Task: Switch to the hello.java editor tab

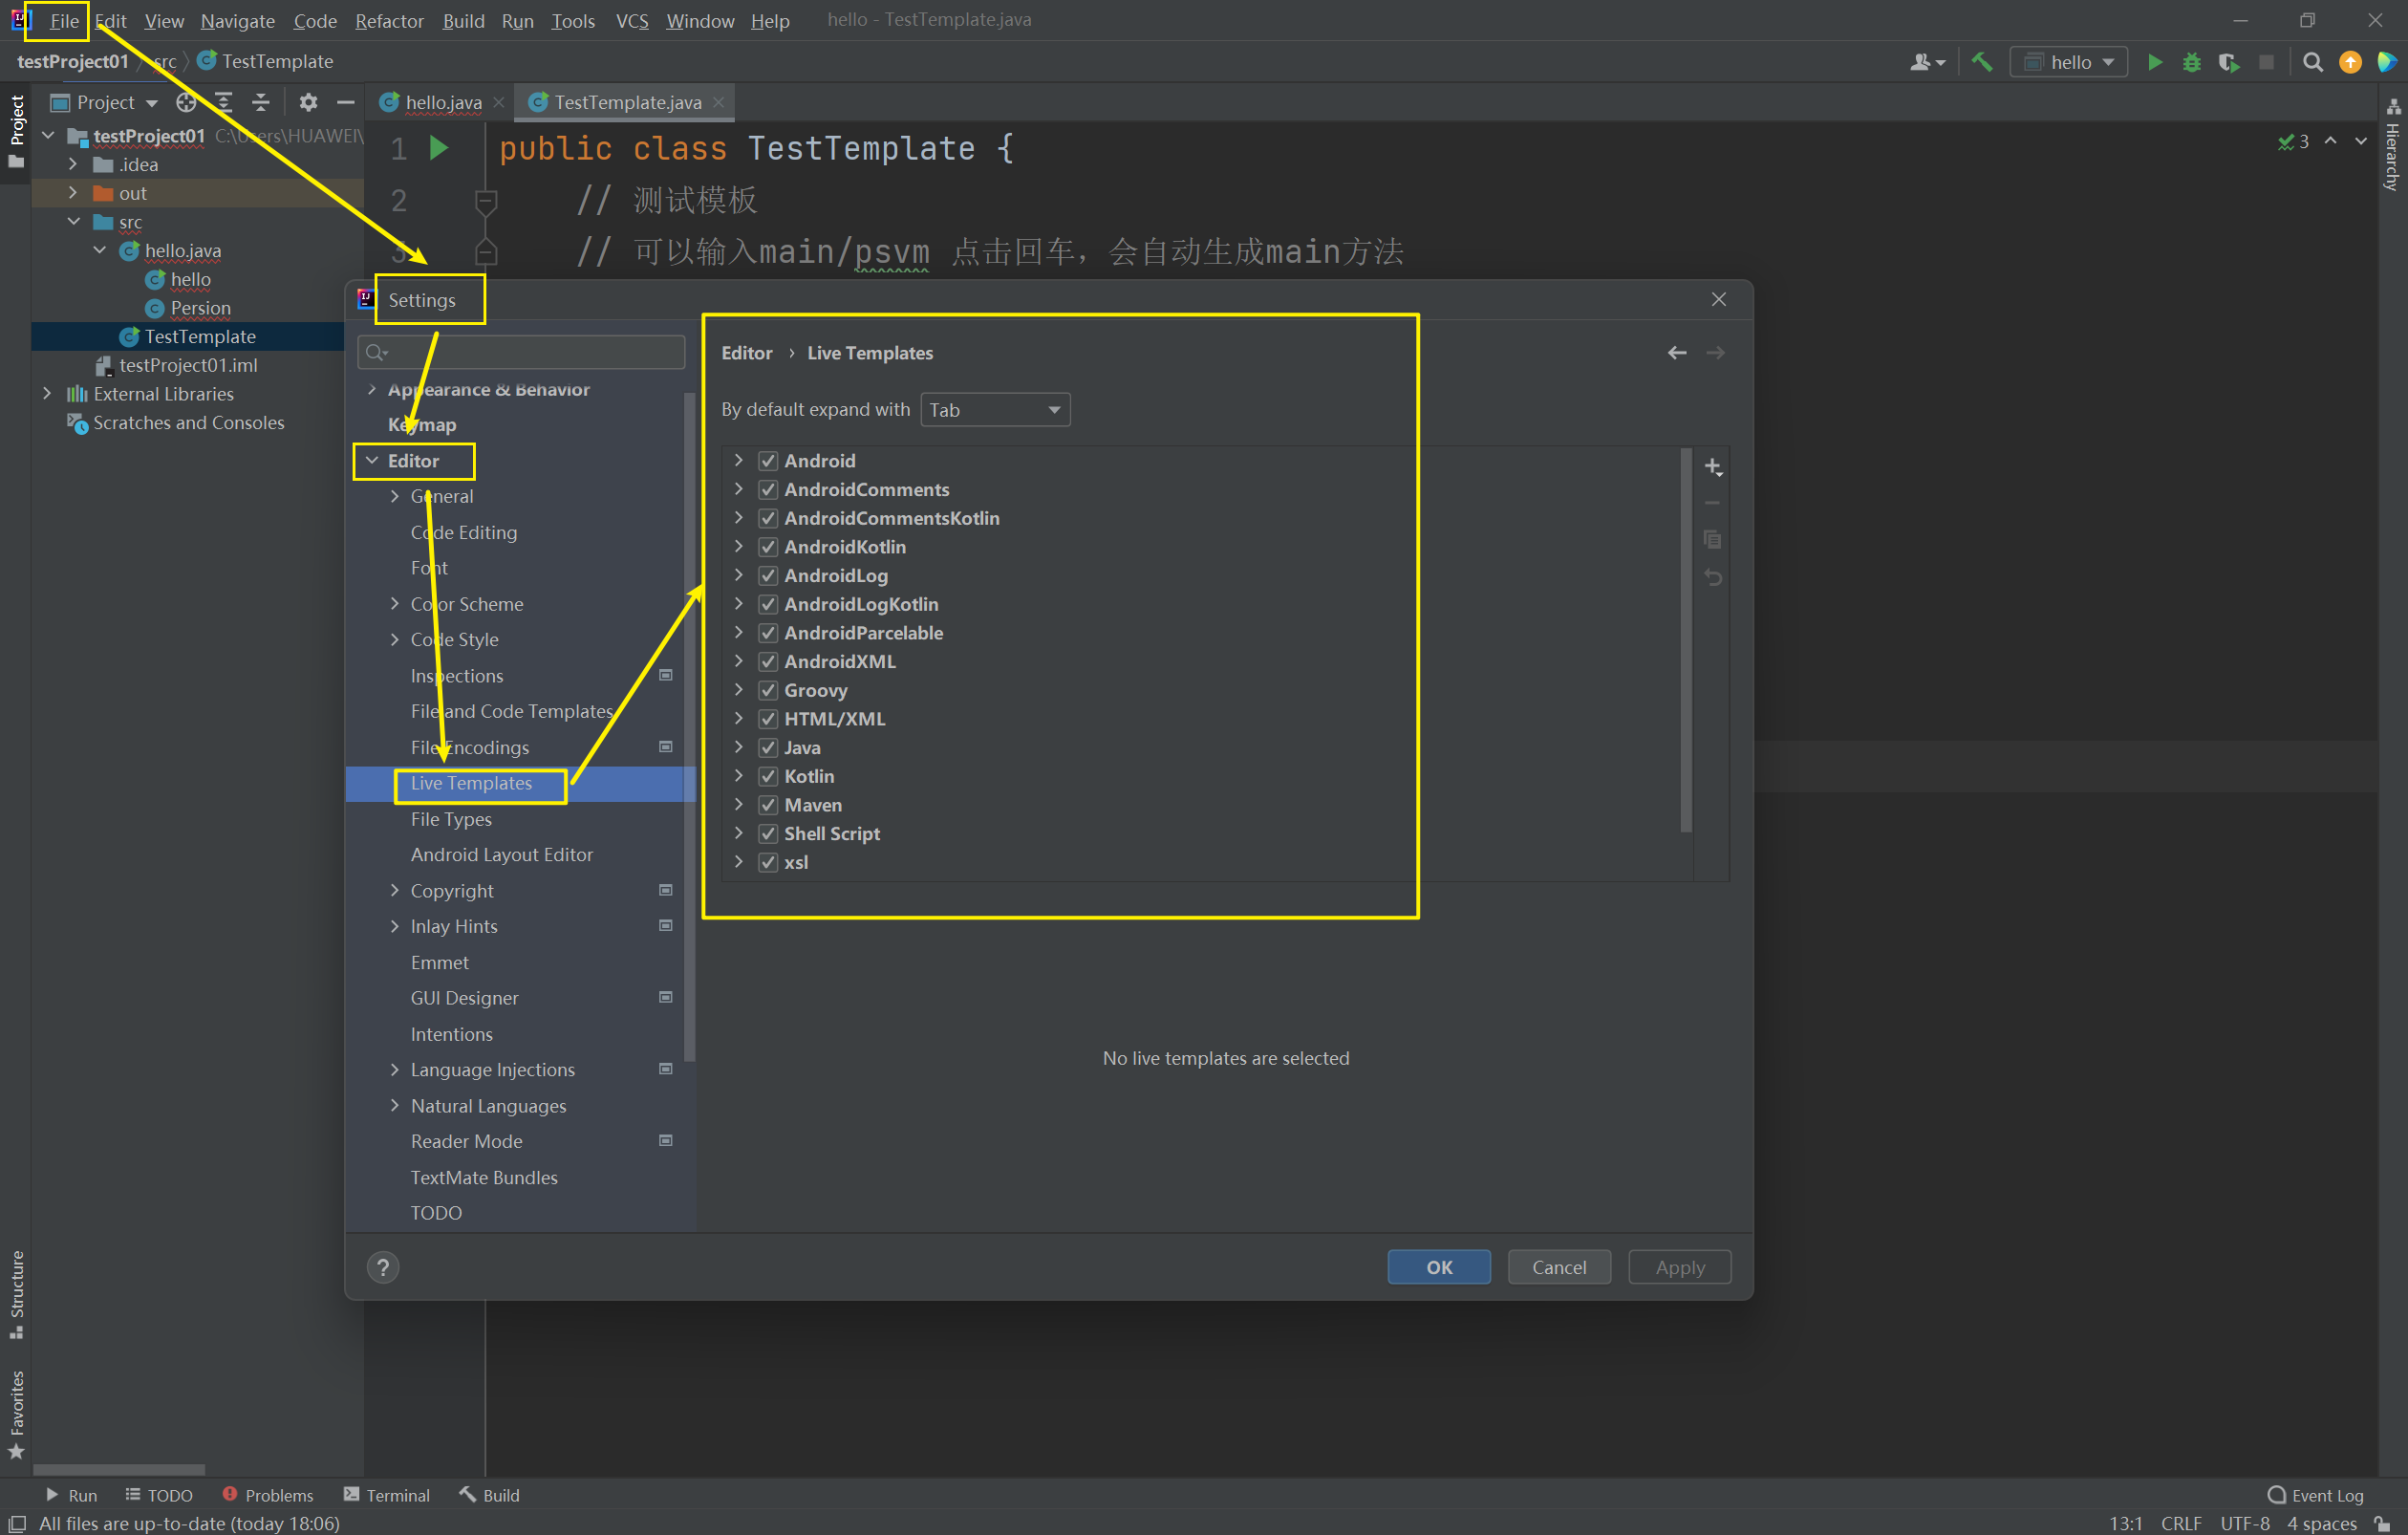Action: click(x=443, y=102)
